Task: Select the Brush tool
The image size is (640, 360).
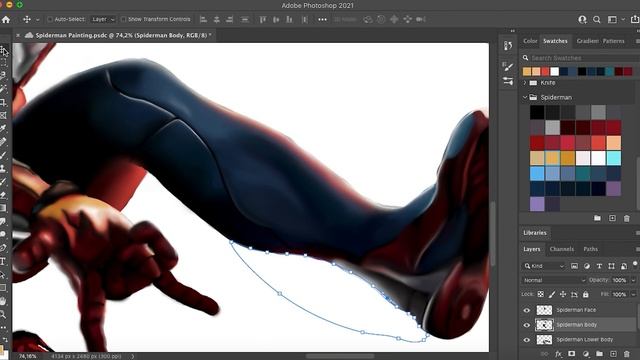Action: point(3,155)
